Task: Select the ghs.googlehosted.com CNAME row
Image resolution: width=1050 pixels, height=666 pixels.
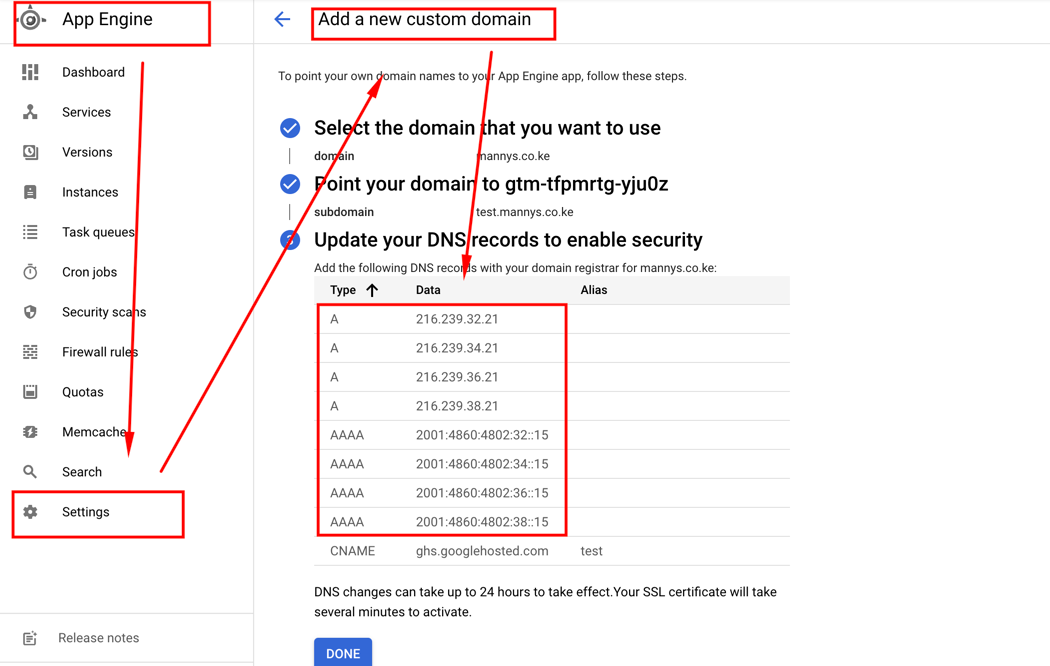Action: point(482,551)
